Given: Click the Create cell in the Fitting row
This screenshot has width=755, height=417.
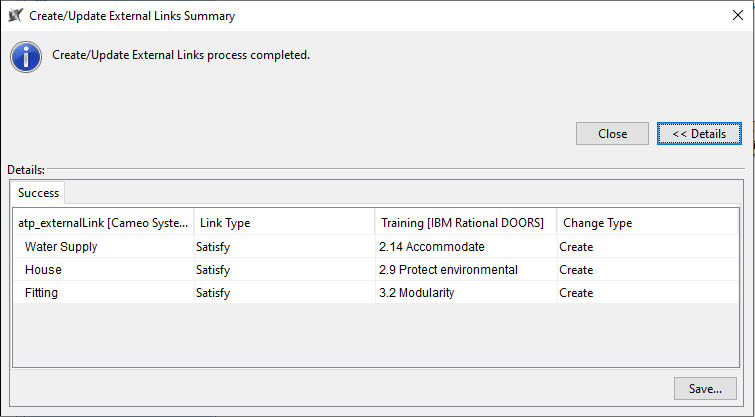Looking at the screenshot, I should coord(576,293).
